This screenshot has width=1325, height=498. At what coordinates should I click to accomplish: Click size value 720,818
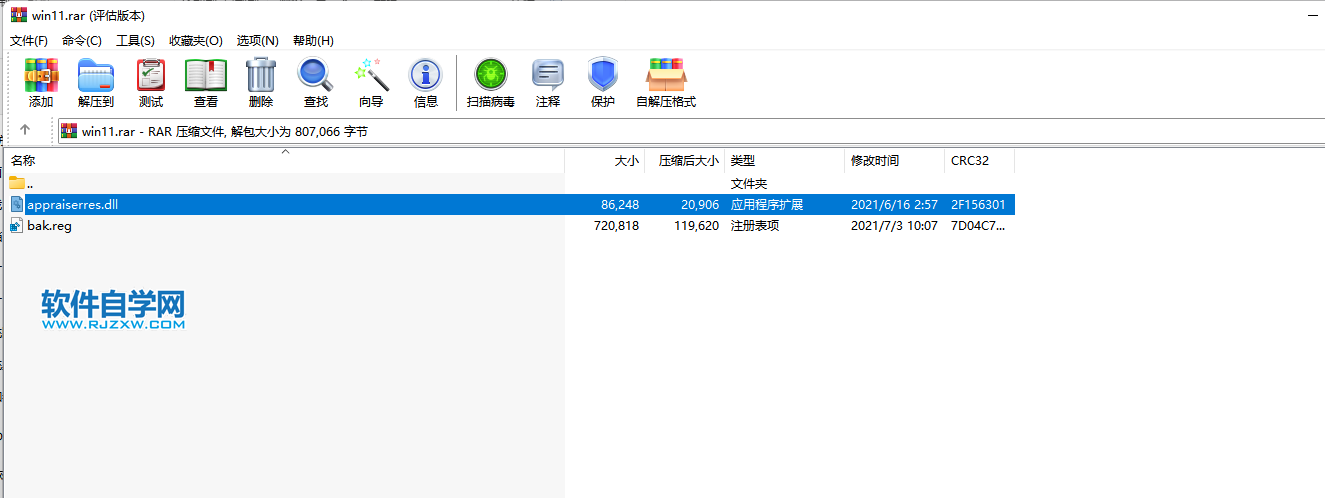(x=616, y=225)
